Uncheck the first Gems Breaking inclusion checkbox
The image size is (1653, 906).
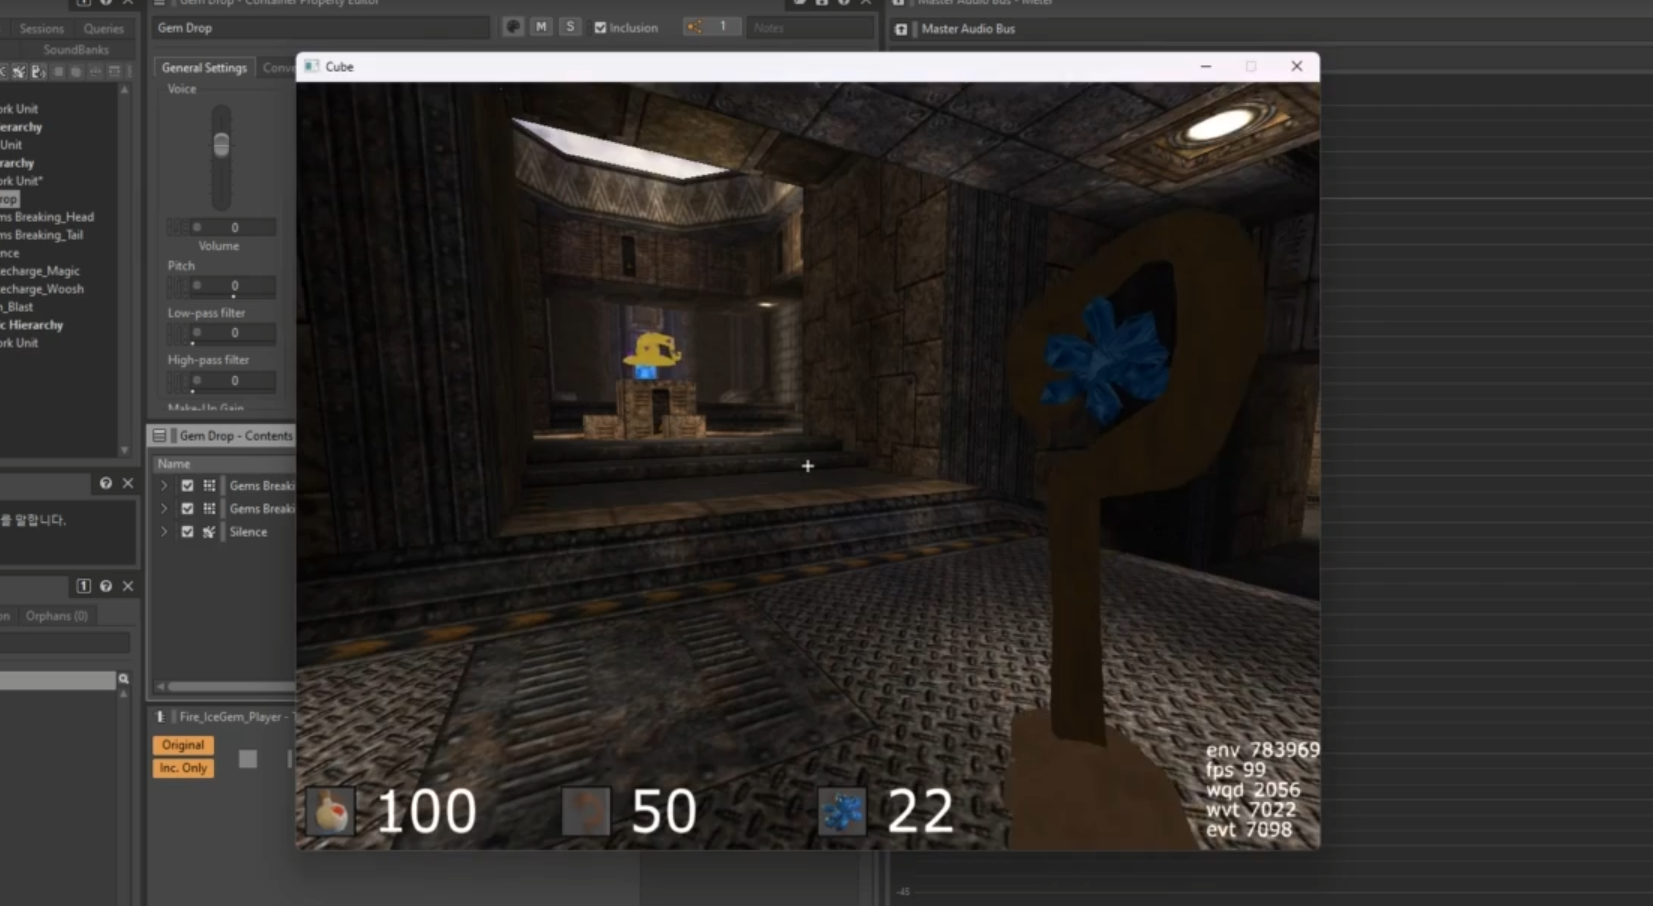coord(187,486)
